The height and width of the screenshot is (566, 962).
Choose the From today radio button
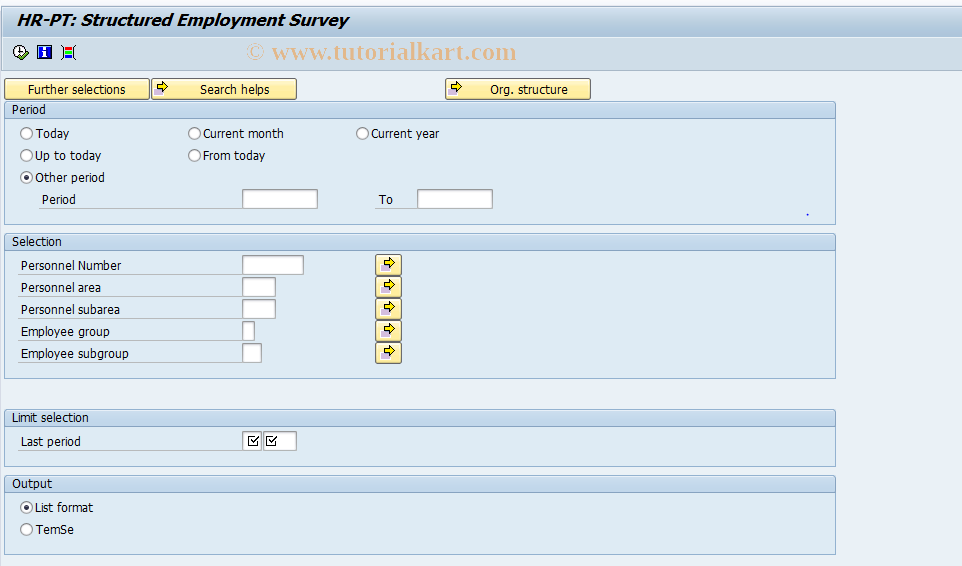194,156
